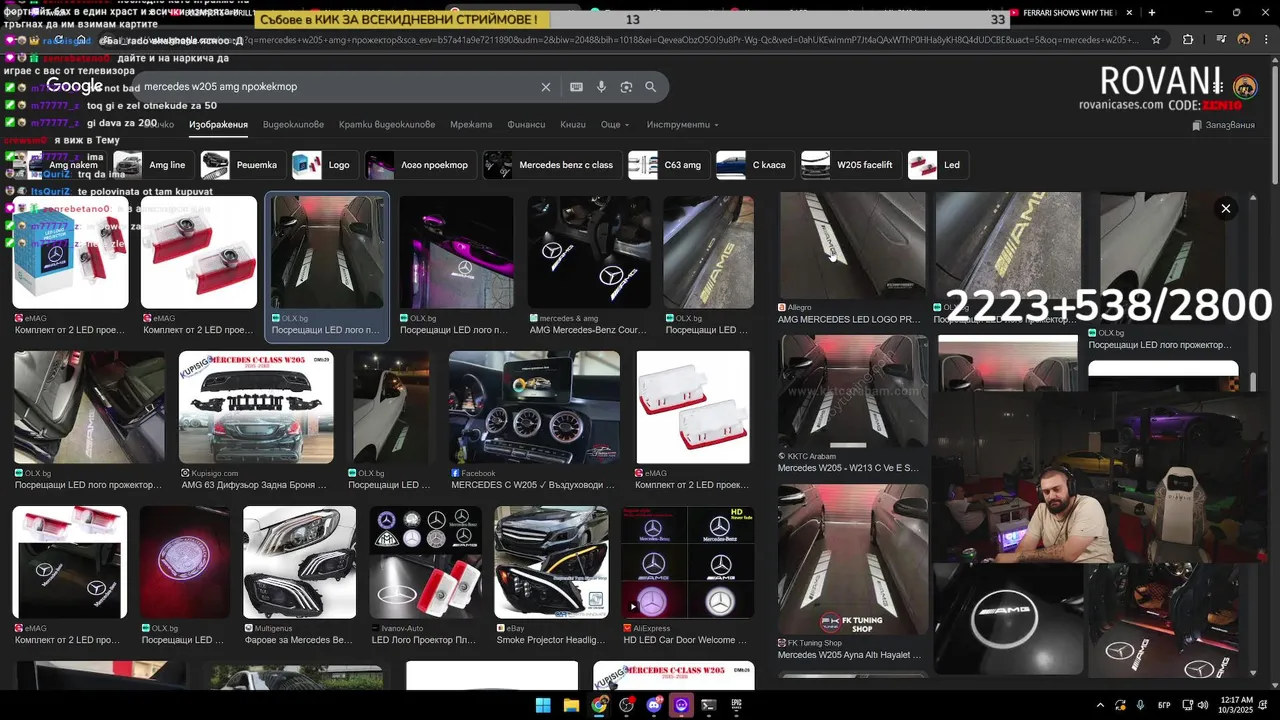Open the Финанси search tab
This screenshot has width=1280, height=720.
tap(526, 125)
